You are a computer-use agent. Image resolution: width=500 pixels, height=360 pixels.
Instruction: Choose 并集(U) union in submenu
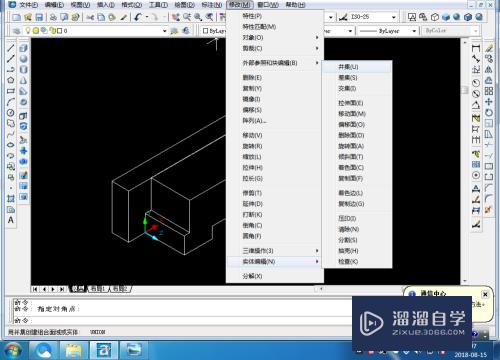(357, 67)
